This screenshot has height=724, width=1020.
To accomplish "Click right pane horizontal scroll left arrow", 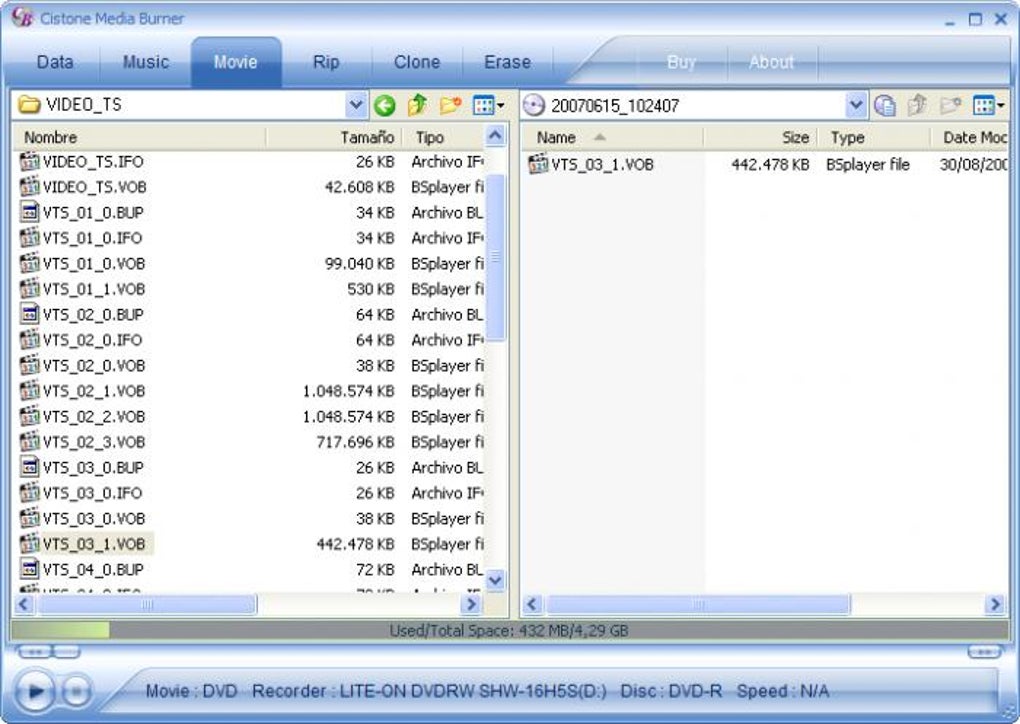I will point(532,604).
